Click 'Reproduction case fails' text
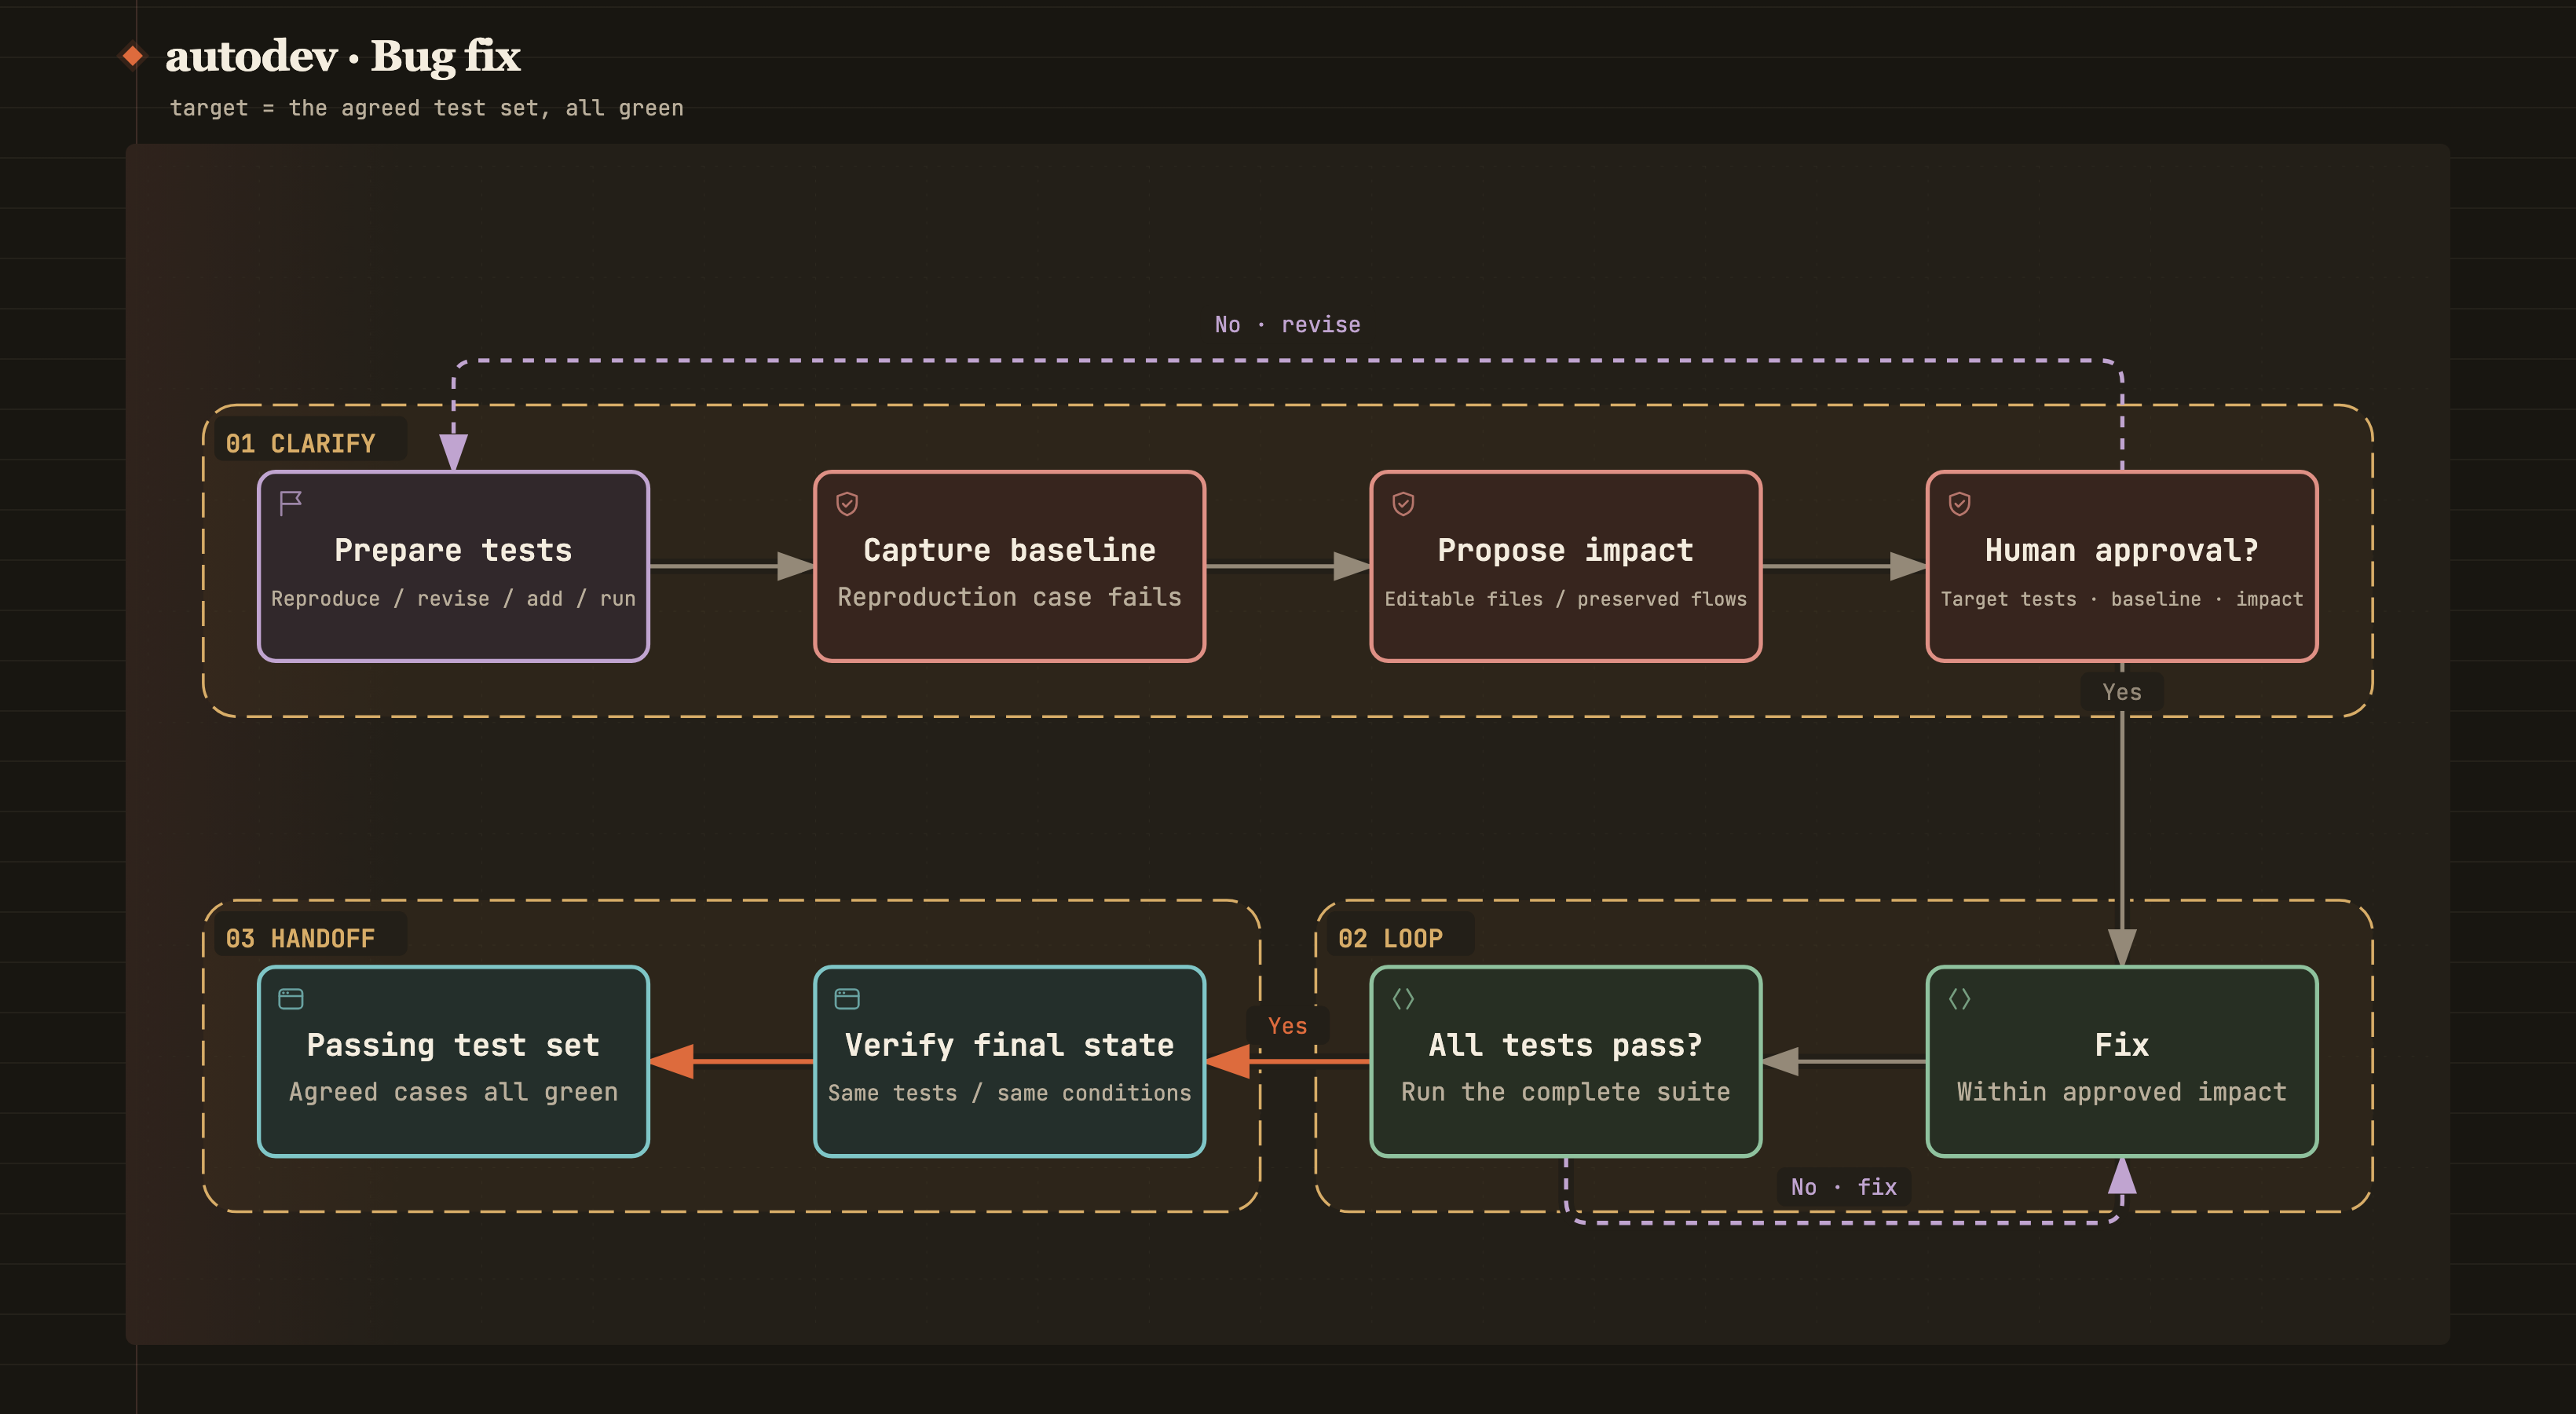 1009,597
